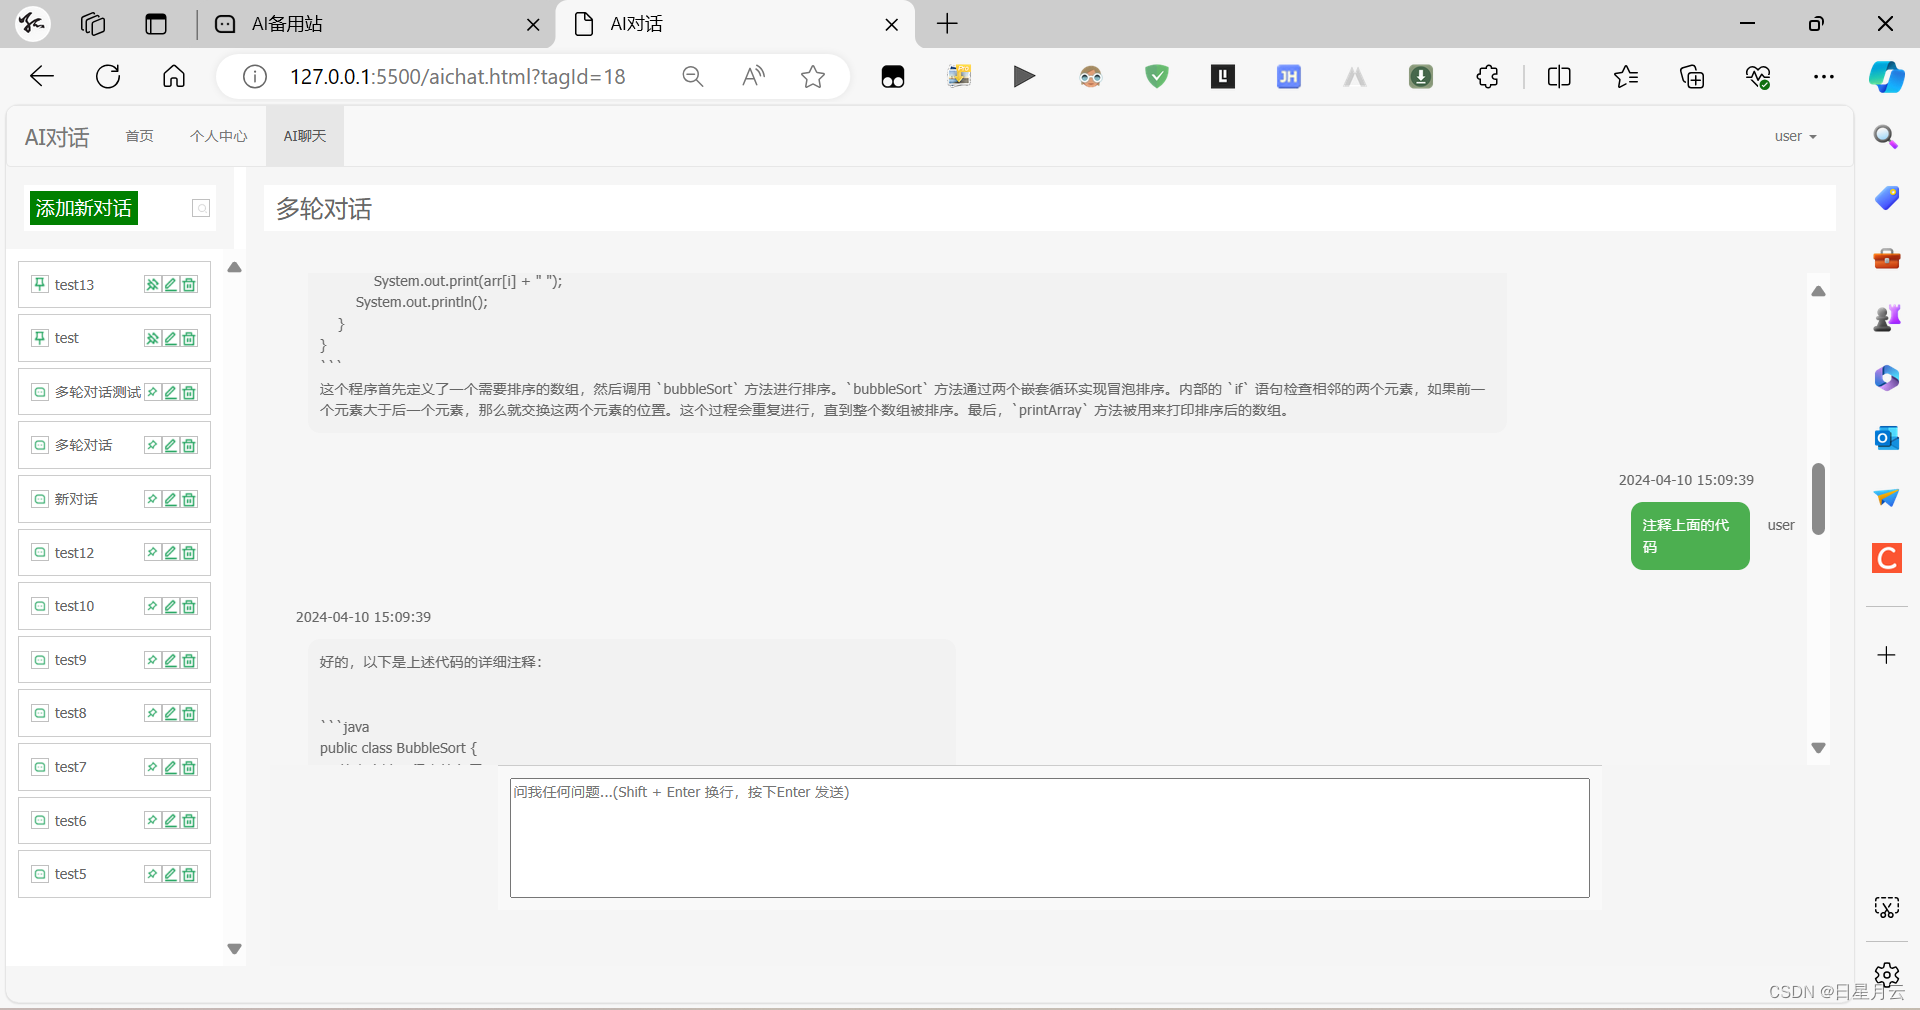Click the browser back arrow

42,77
